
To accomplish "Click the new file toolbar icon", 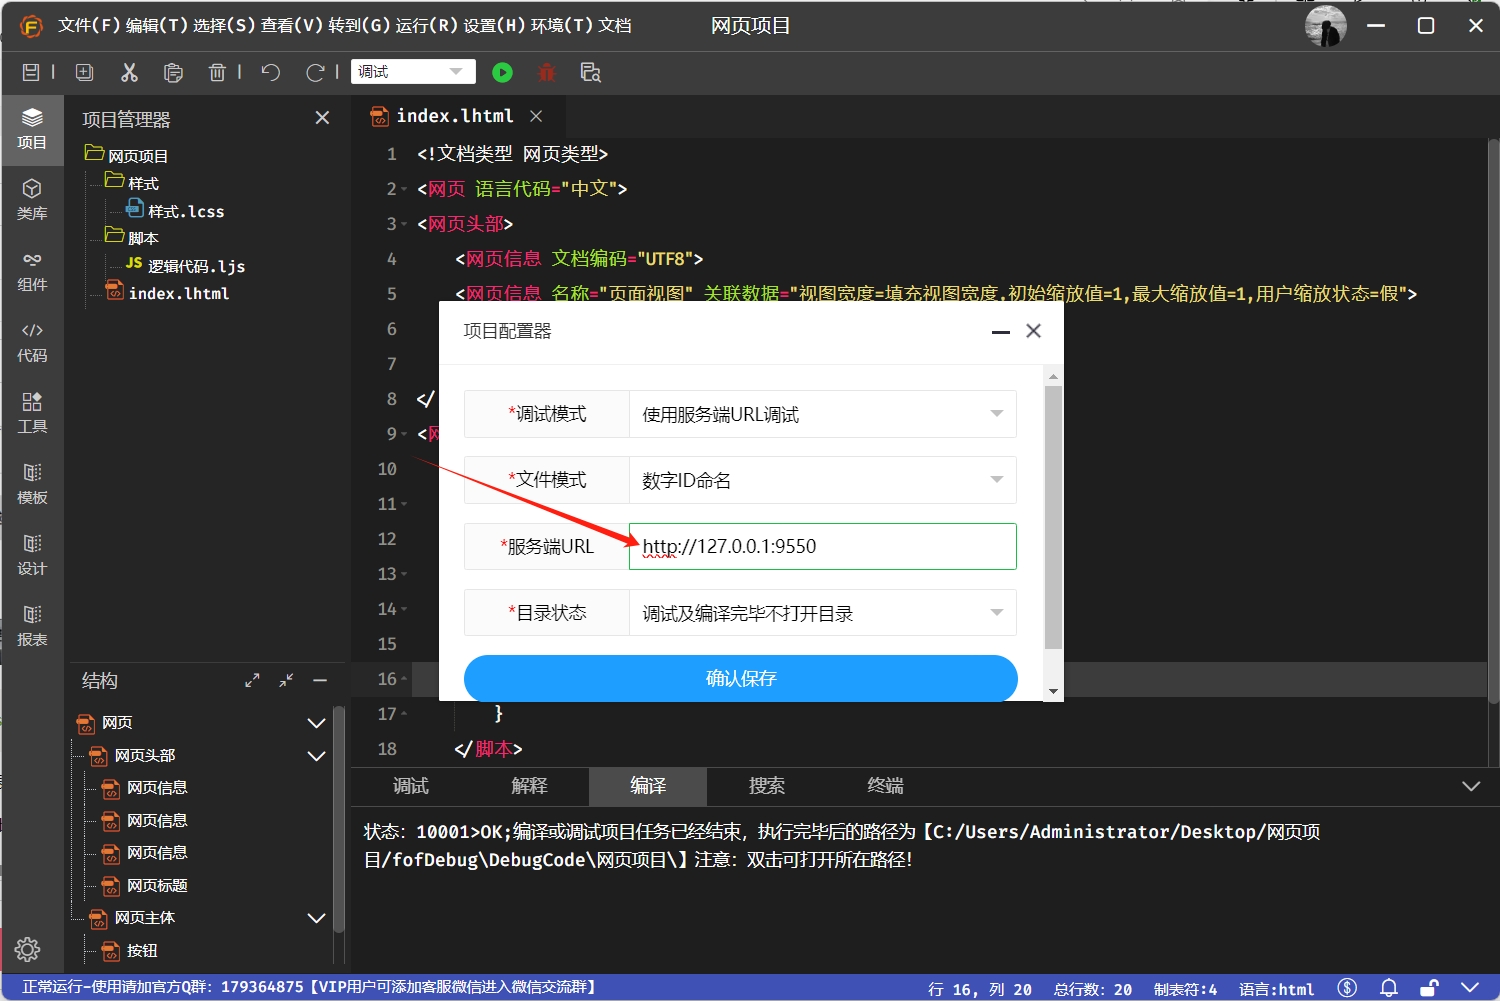I will [85, 72].
